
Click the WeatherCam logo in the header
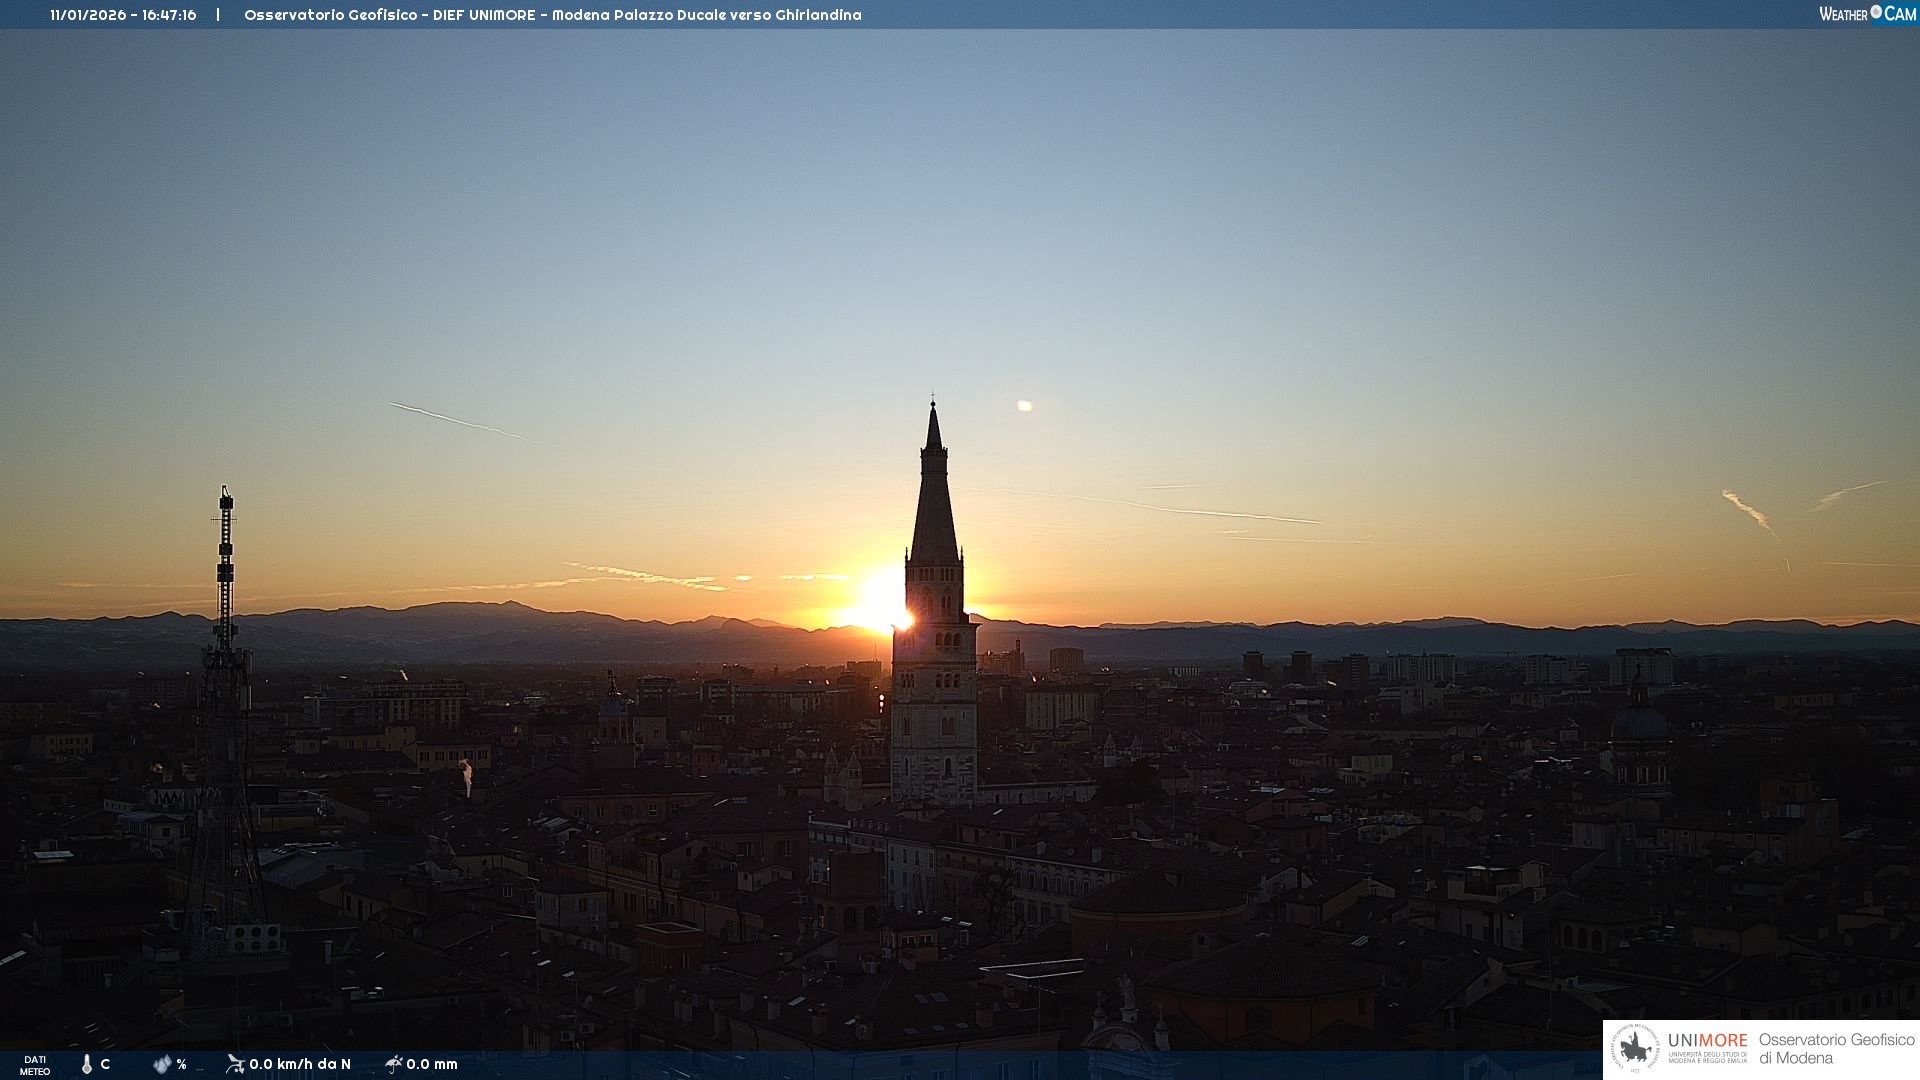coord(1867,14)
